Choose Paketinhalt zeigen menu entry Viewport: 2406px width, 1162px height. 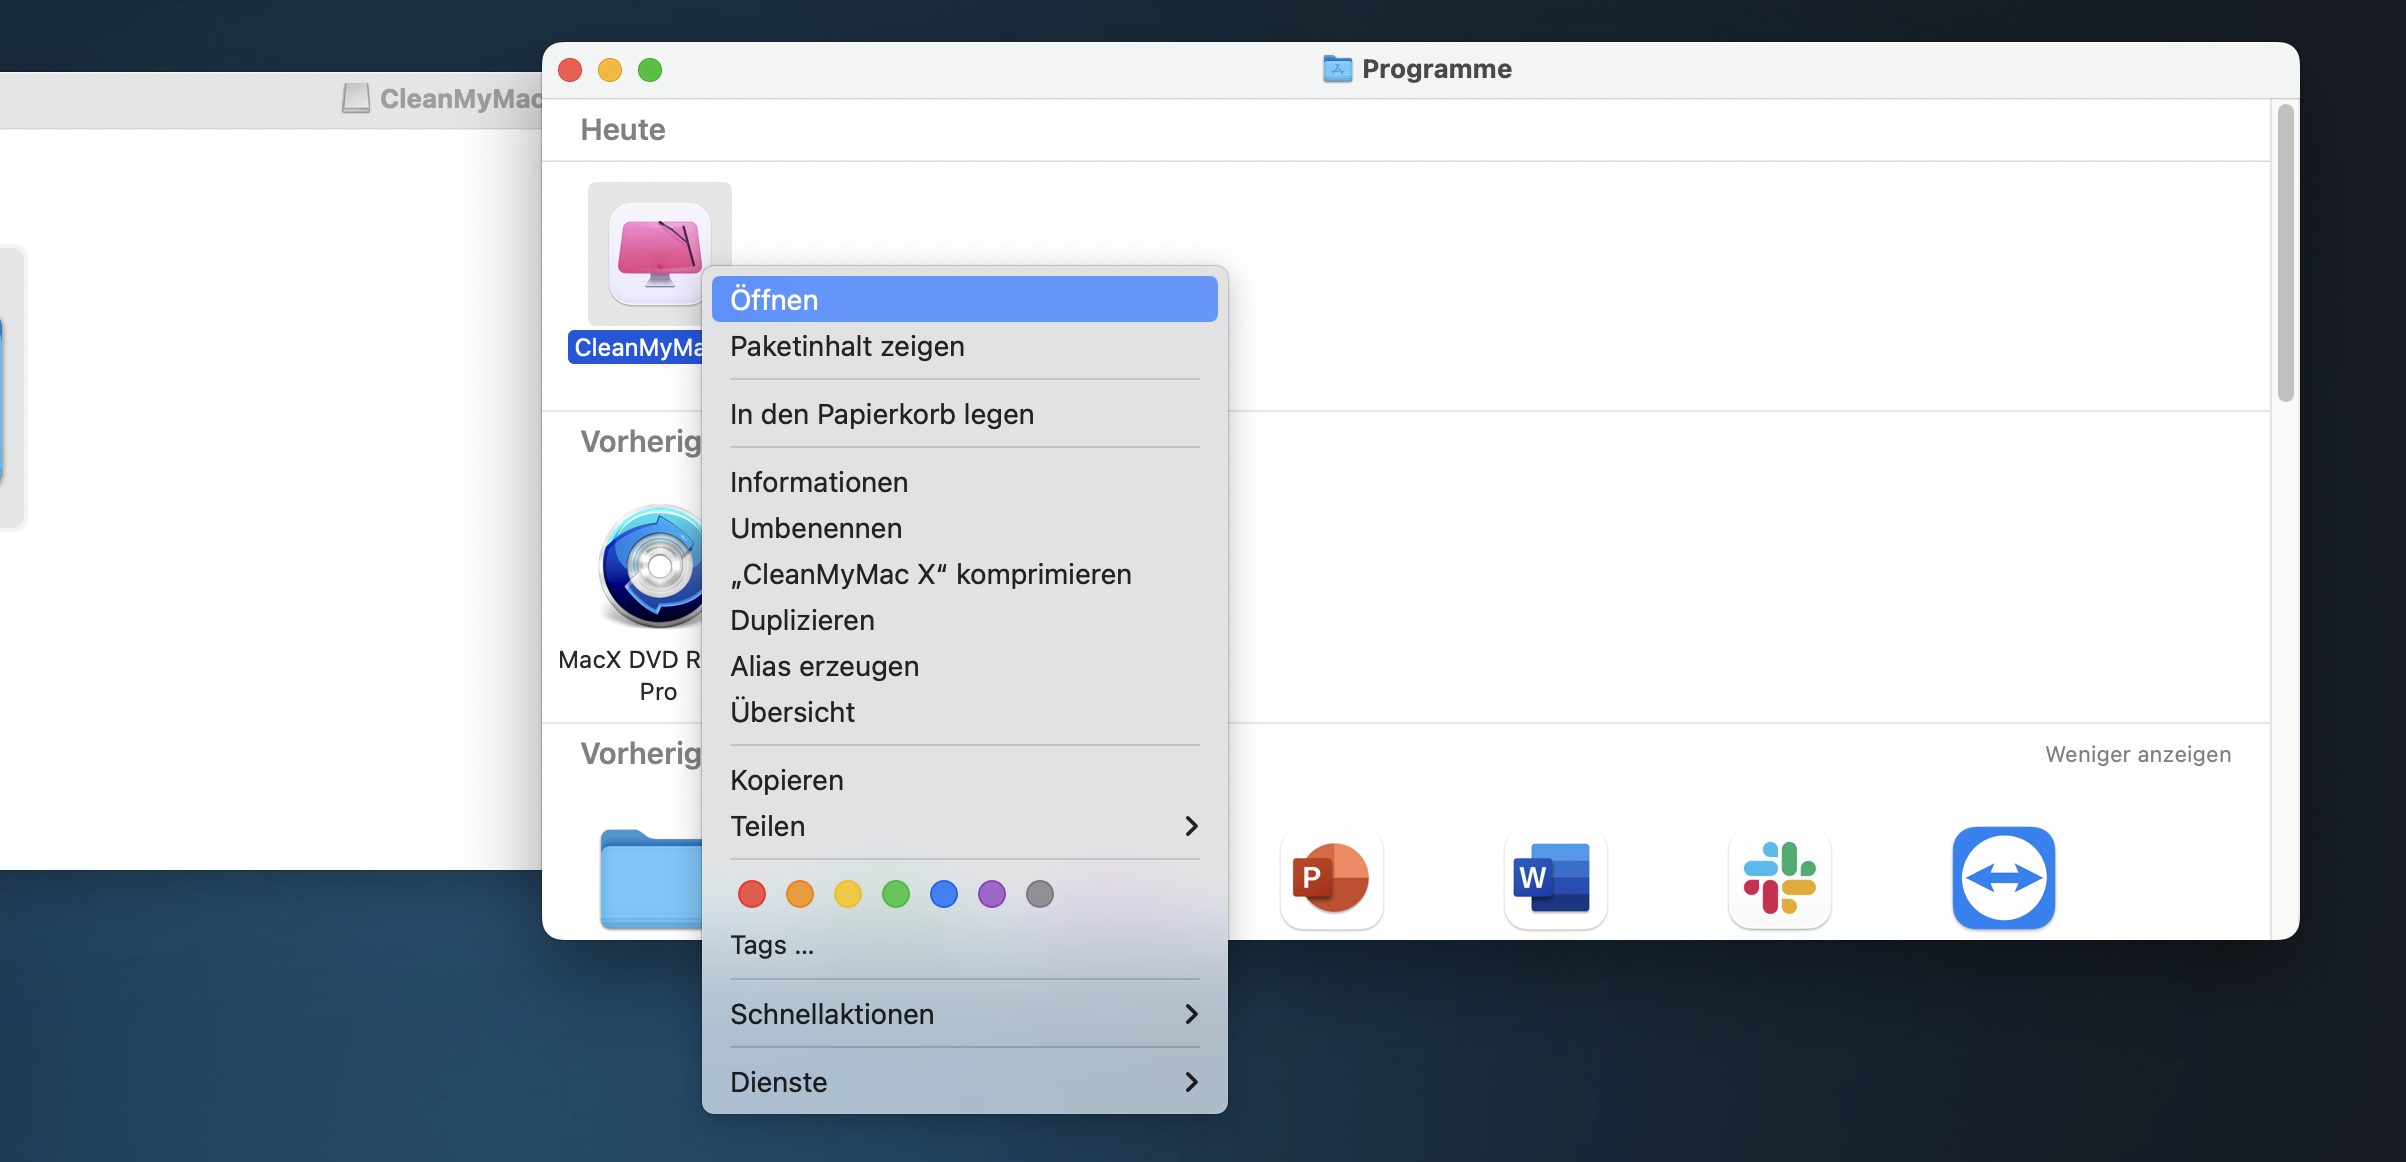pyautogui.click(x=847, y=346)
